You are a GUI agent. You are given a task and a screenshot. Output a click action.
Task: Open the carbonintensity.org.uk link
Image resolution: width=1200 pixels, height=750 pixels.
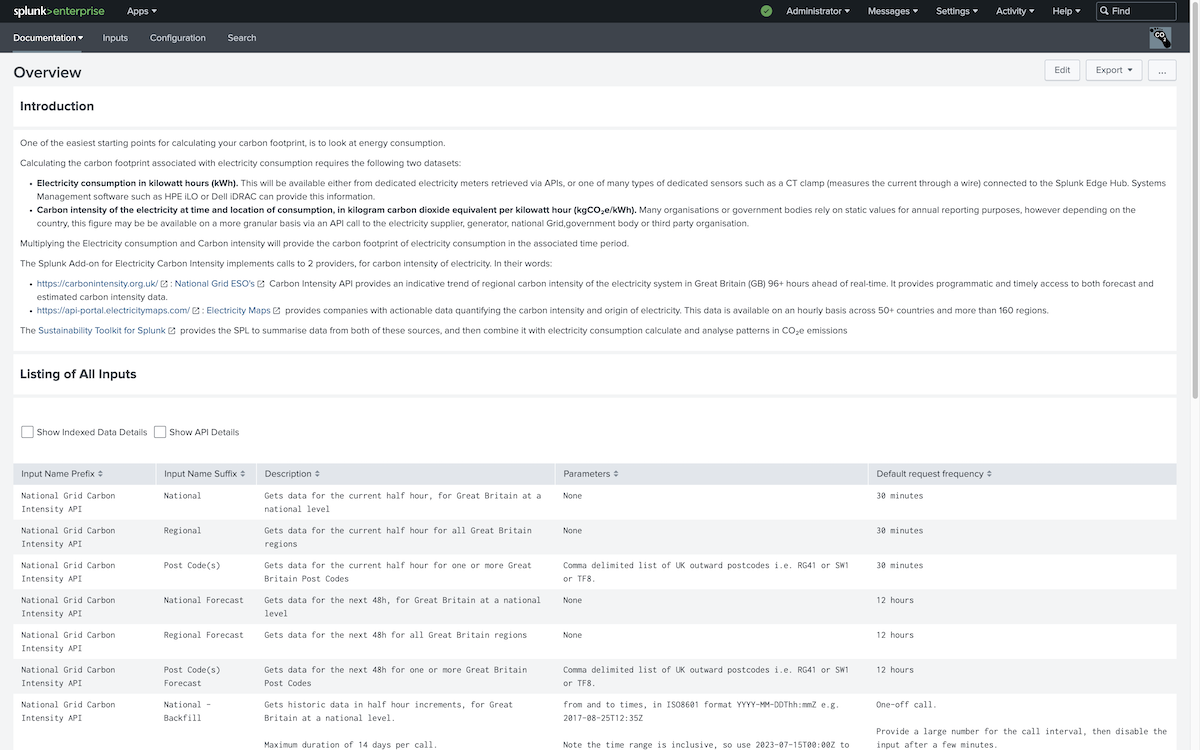point(97,284)
